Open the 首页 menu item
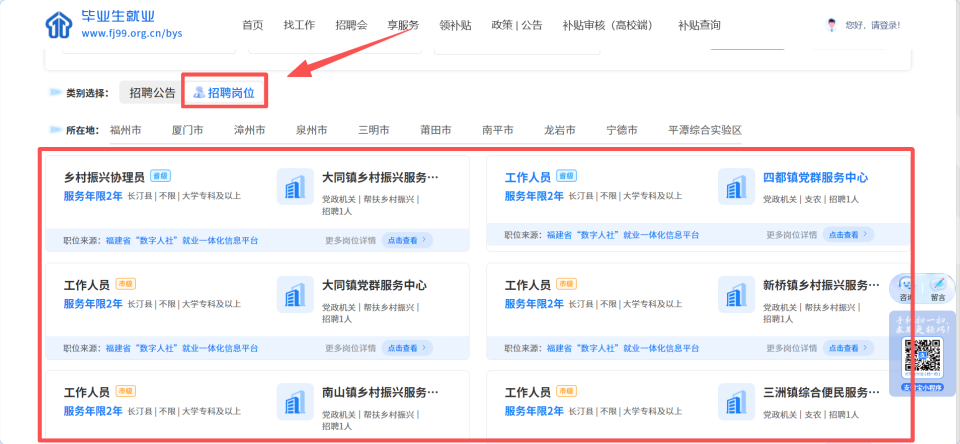Viewport: 960px width, 444px height. (x=252, y=25)
